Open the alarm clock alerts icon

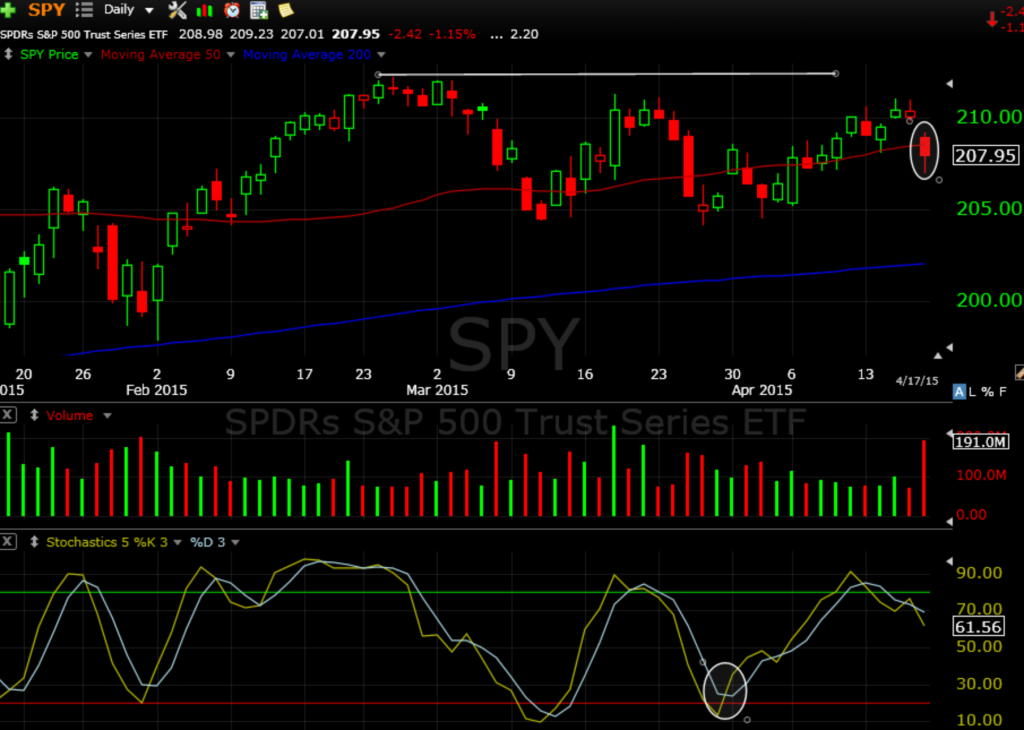(232, 10)
